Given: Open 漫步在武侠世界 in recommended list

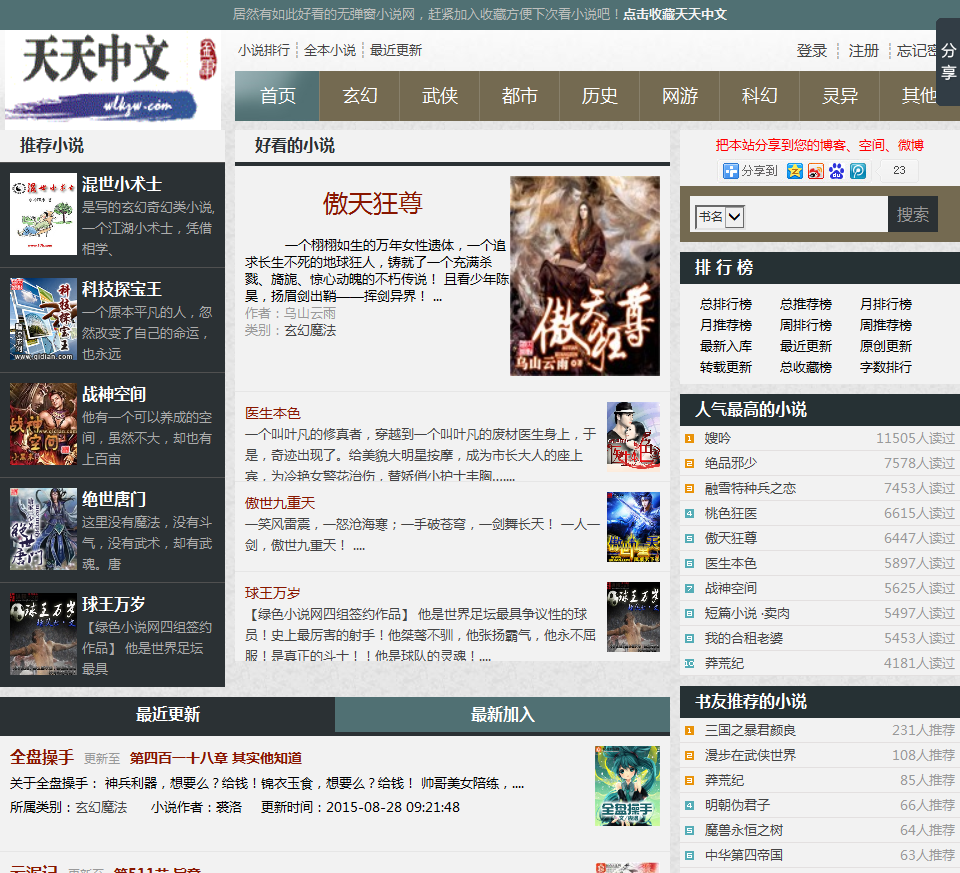Looking at the screenshot, I should coord(750,755).
